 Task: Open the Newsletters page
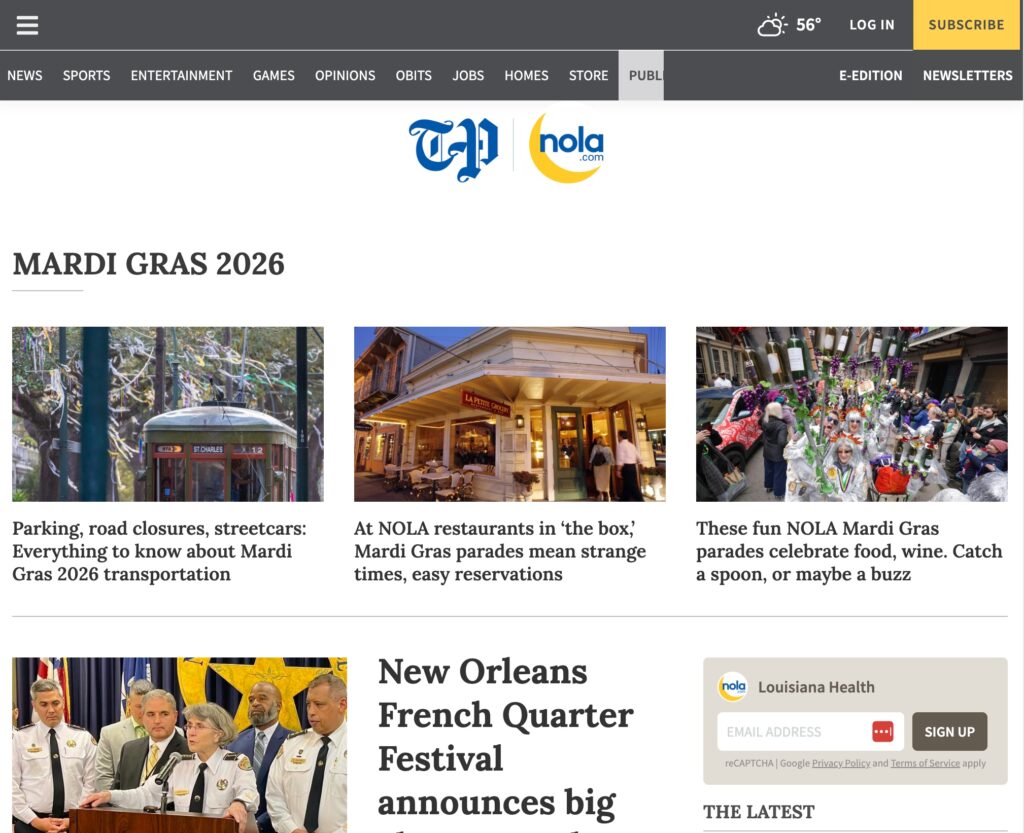point(967,75)
